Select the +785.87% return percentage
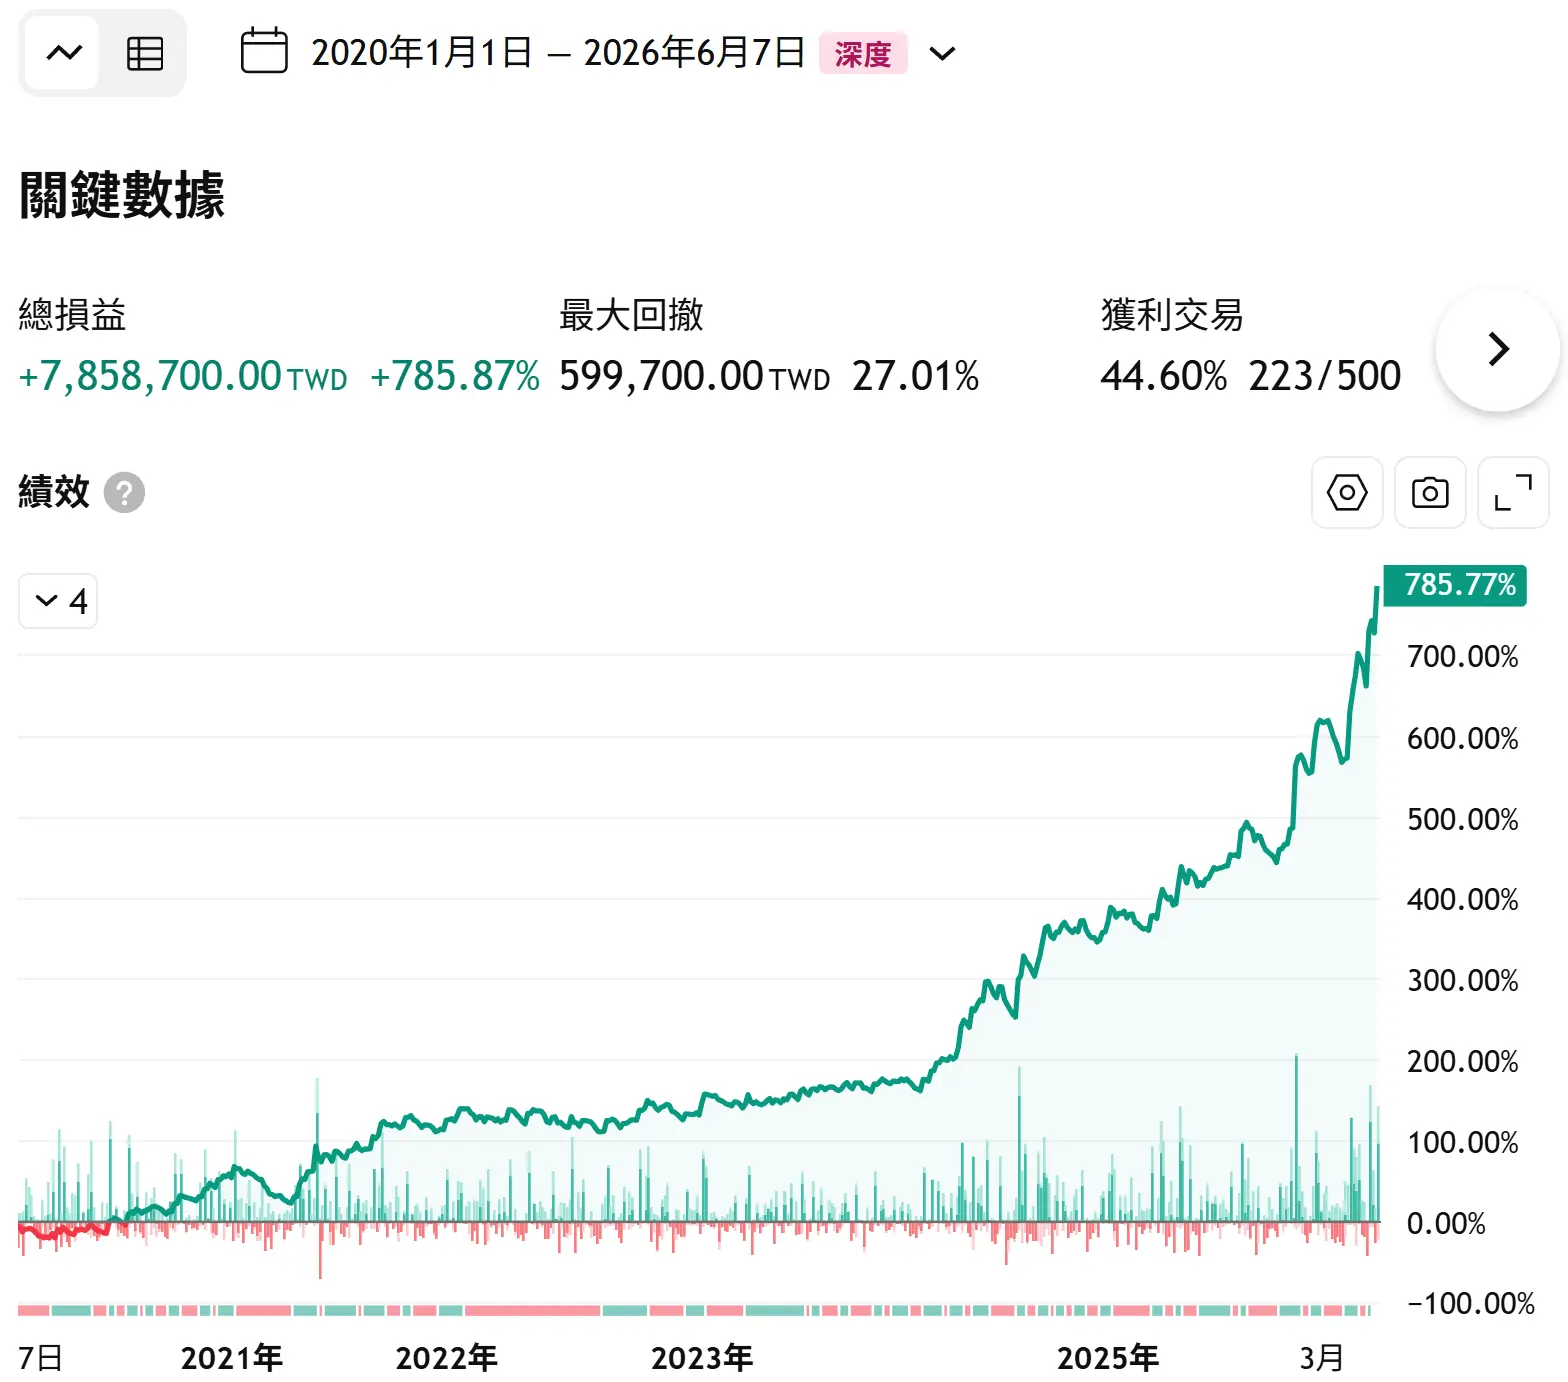 point(455,376)
